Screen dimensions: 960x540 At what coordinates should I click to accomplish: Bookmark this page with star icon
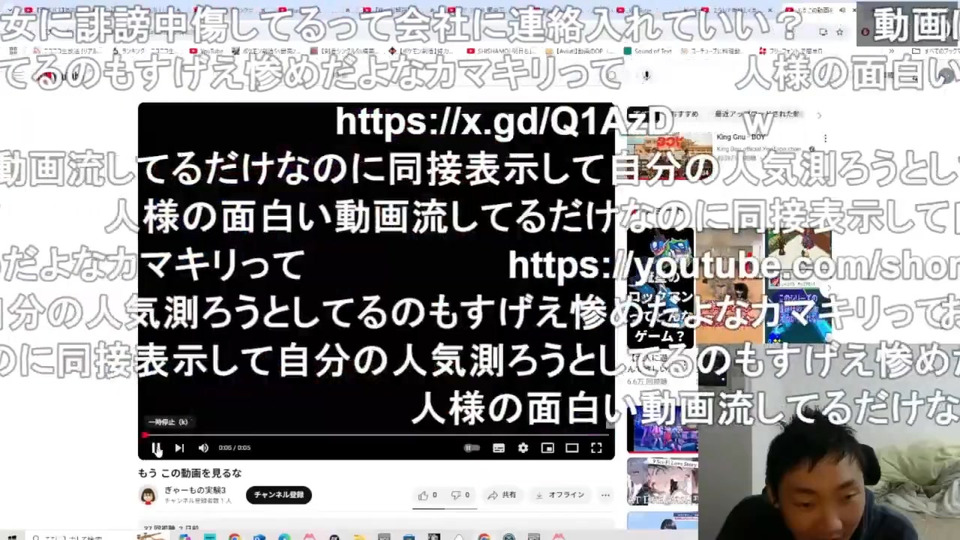tap(839, 31)
